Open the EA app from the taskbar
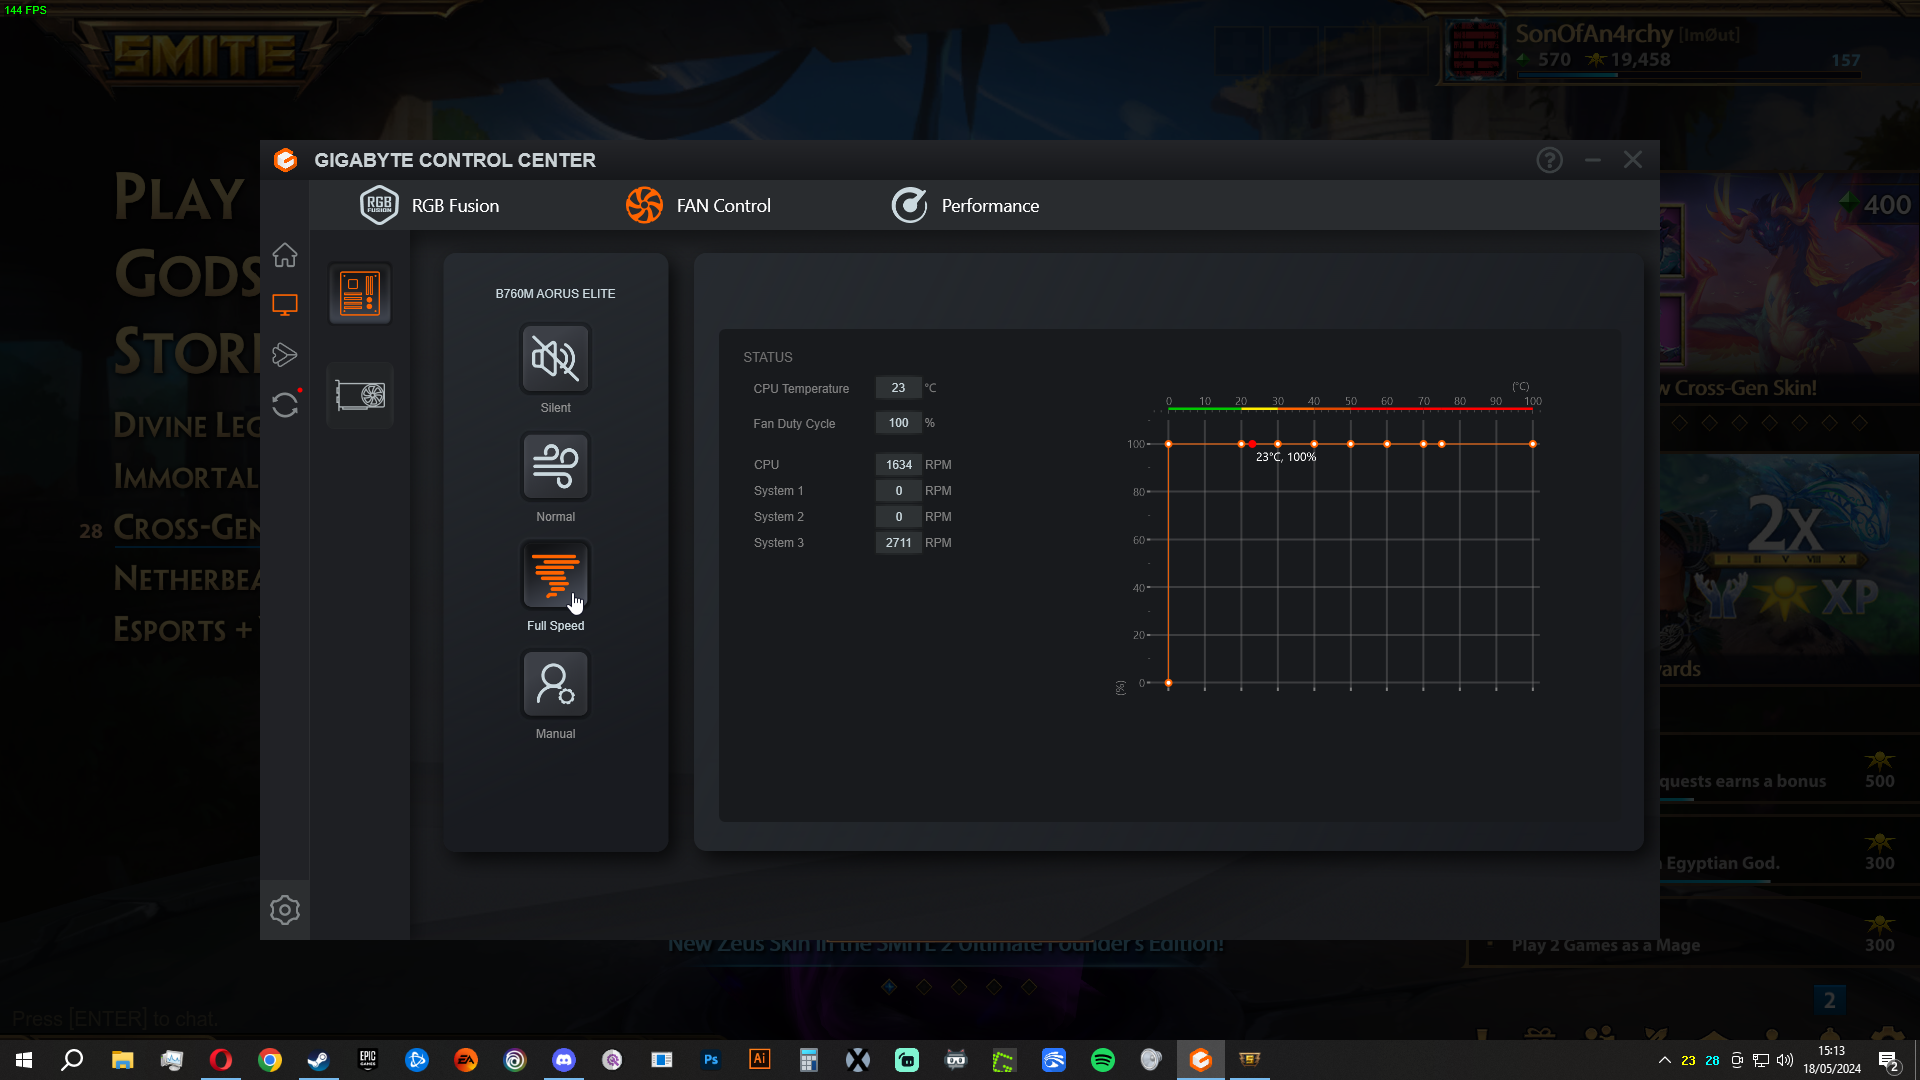 [465, 1060]
